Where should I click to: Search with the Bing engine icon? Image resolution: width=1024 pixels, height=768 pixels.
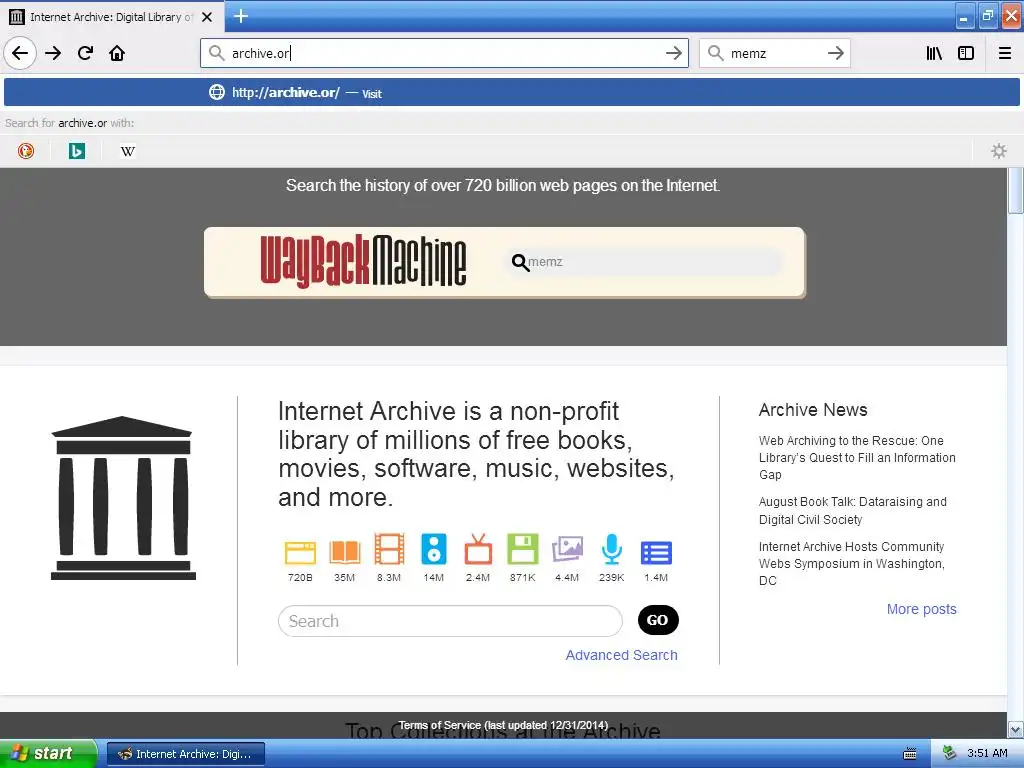77,151
